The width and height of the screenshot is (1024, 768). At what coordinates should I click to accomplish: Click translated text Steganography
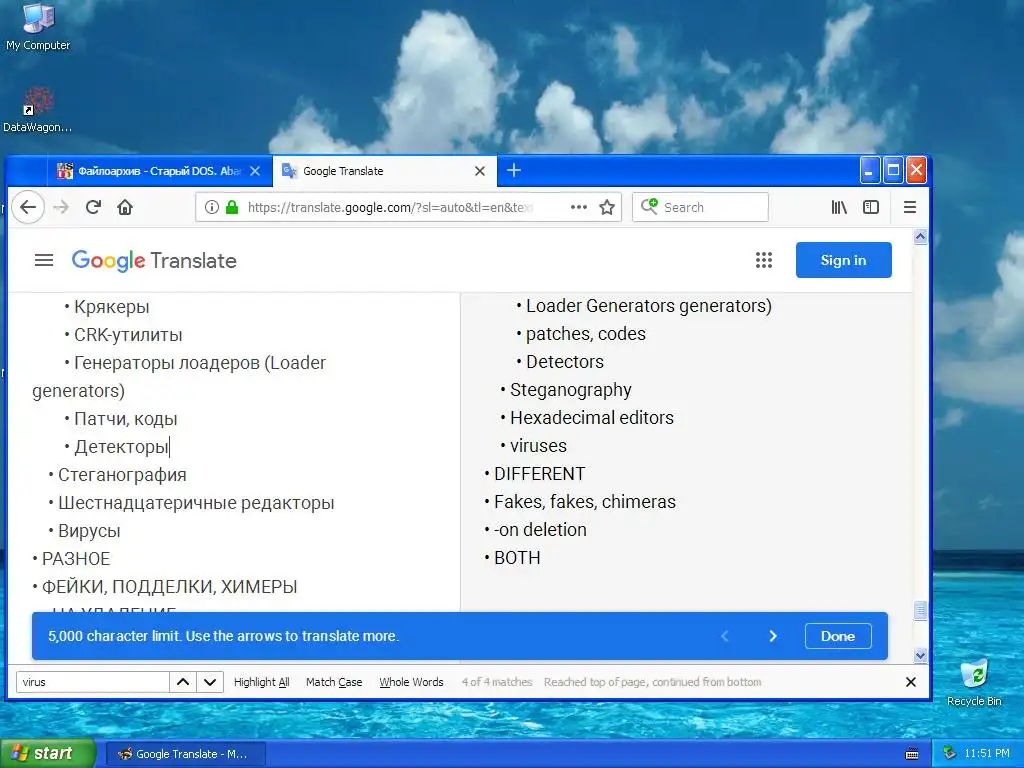pyautogui.click(x=571, y=390)
